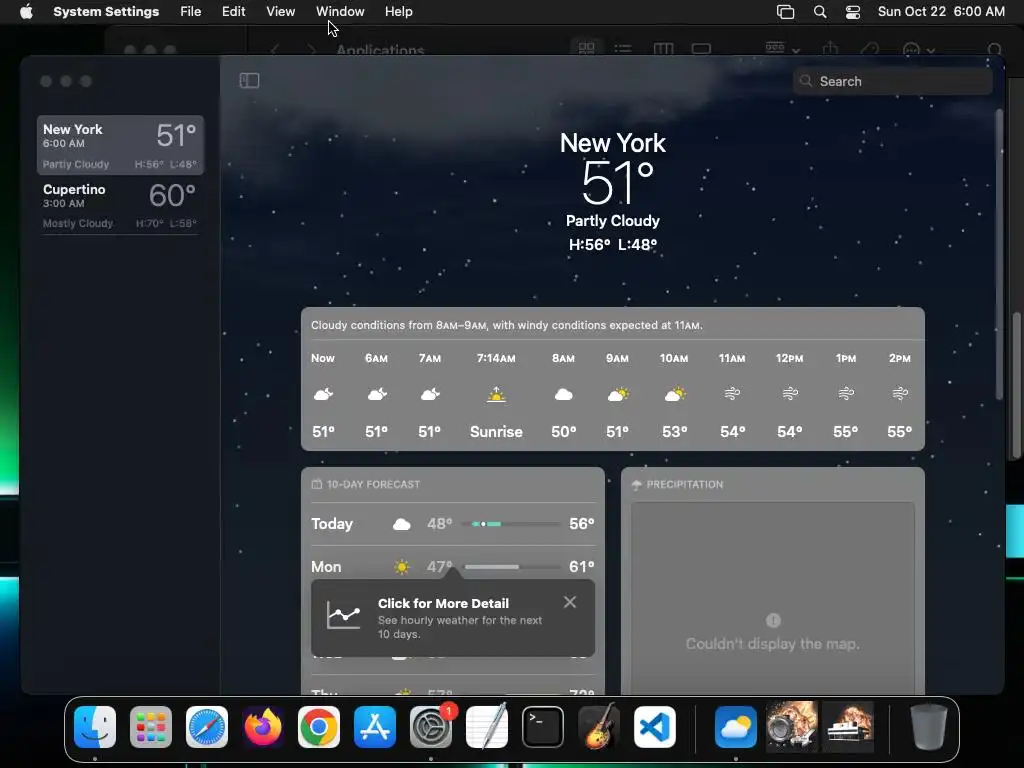Click the Search field in Weather
The image size is (1024, 768).
pyautogui.click(x=892, y=81)
